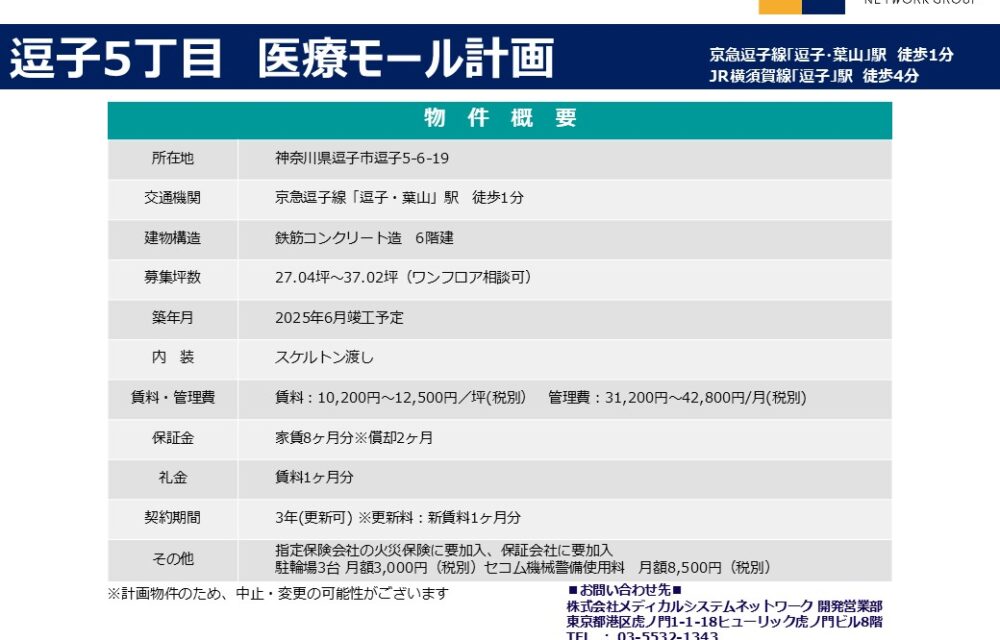Click the 逗子5丁目 医療モール計画 title
The image size is (1000, 640).
pos(282,59)
